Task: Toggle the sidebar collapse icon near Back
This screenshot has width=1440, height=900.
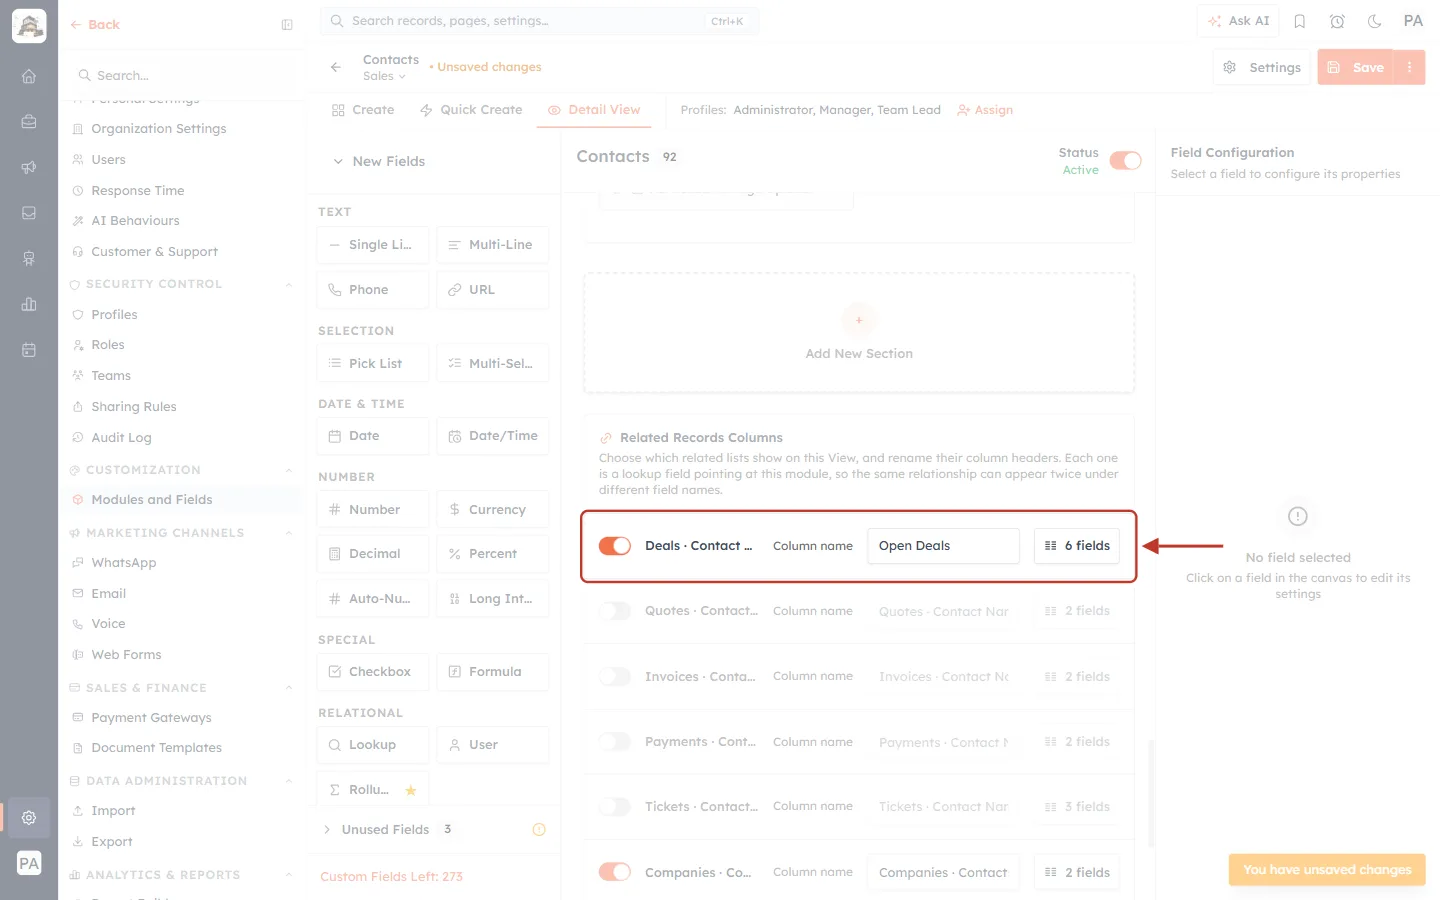Action: (x=287, y=25)
